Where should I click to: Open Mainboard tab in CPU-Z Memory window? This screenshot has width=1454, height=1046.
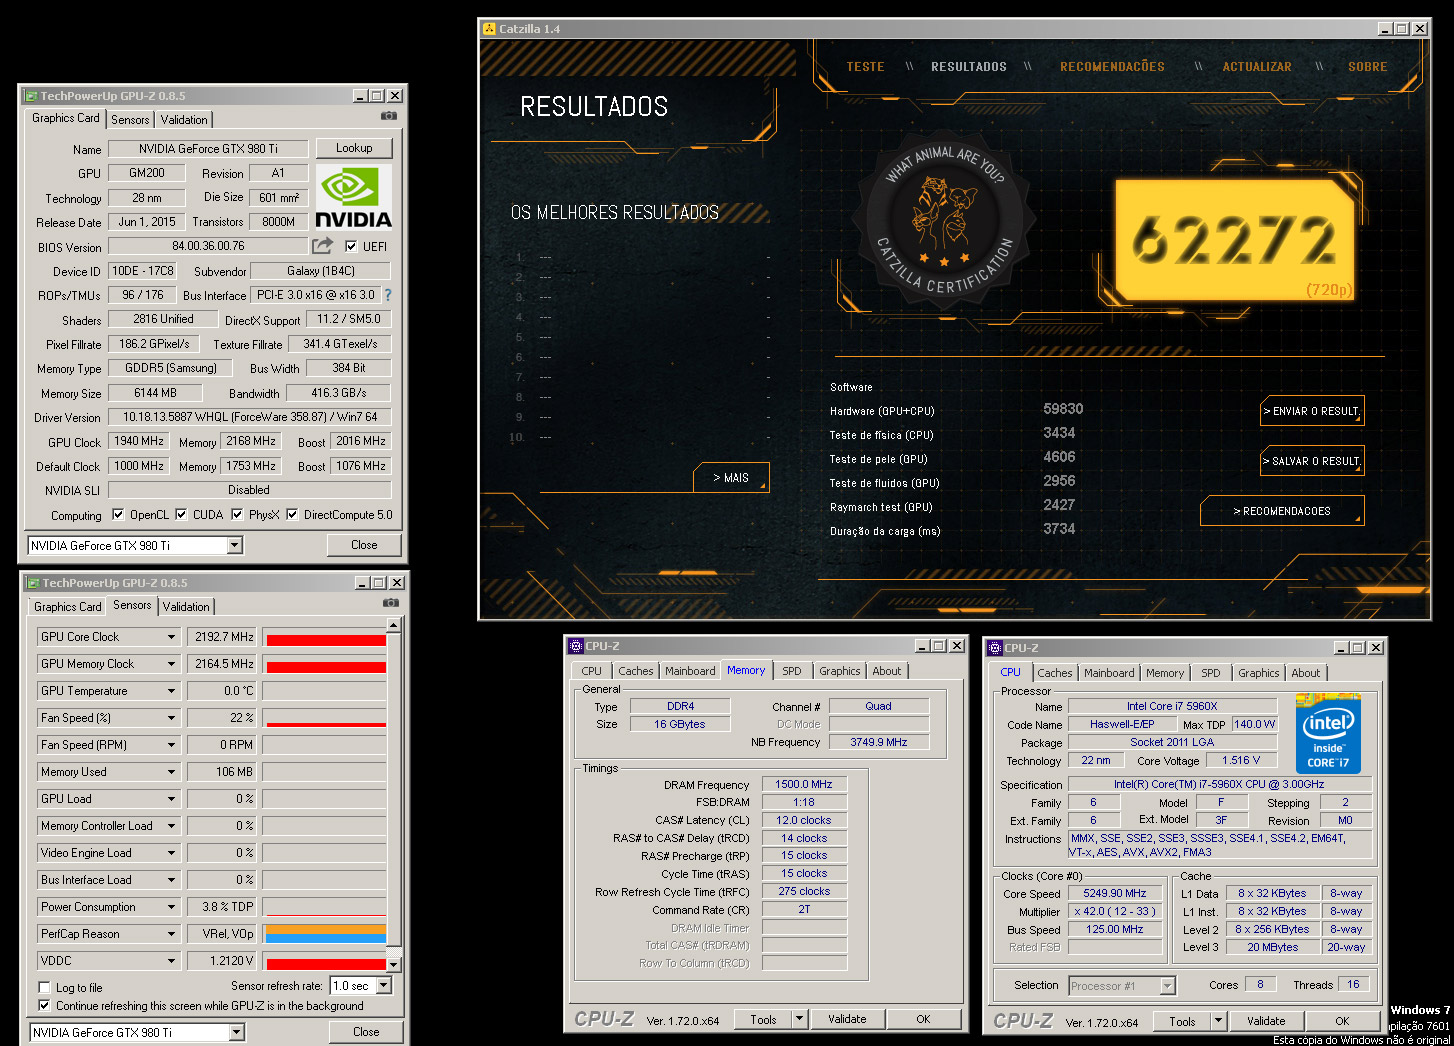[x=690, y=671]
